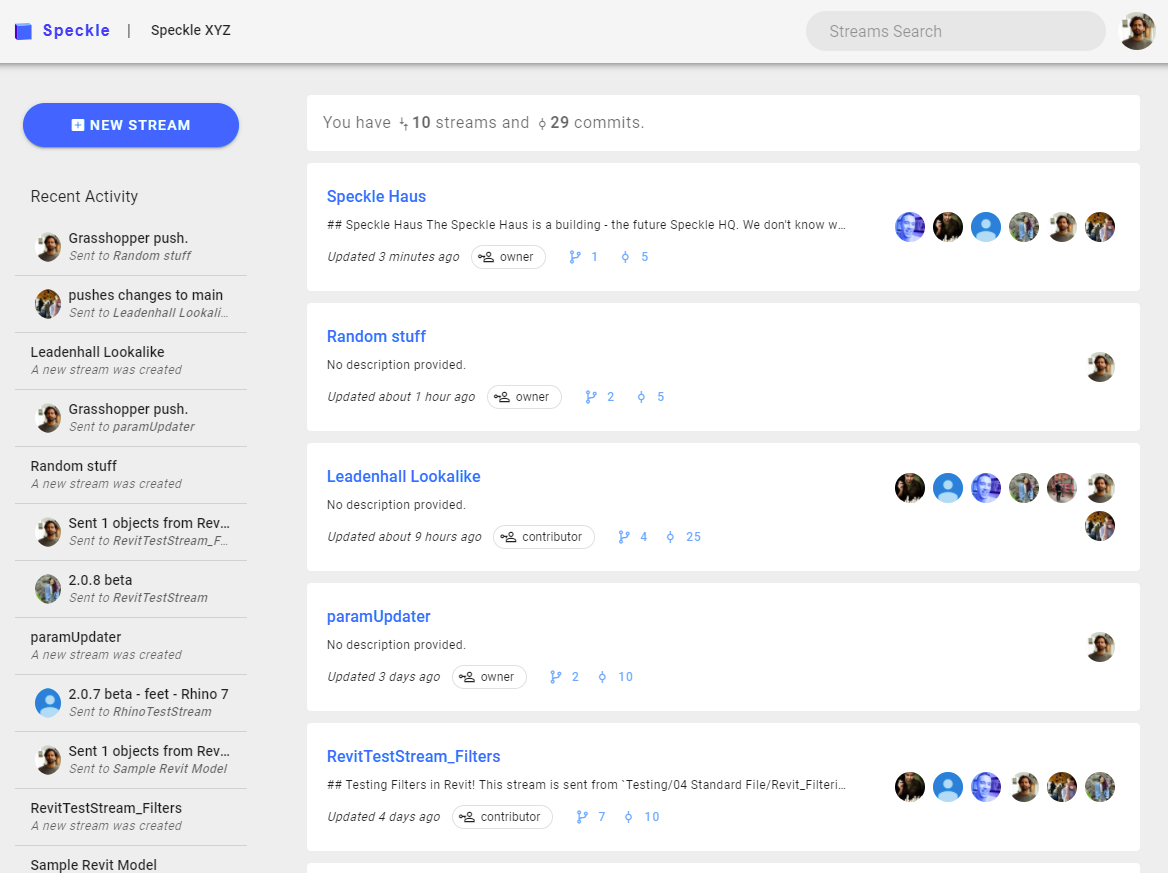The width and height of the screenshot is (1168, 873).
Task: Open the Leadenhall Lookalike stream link
Action: tap(403, 476)
